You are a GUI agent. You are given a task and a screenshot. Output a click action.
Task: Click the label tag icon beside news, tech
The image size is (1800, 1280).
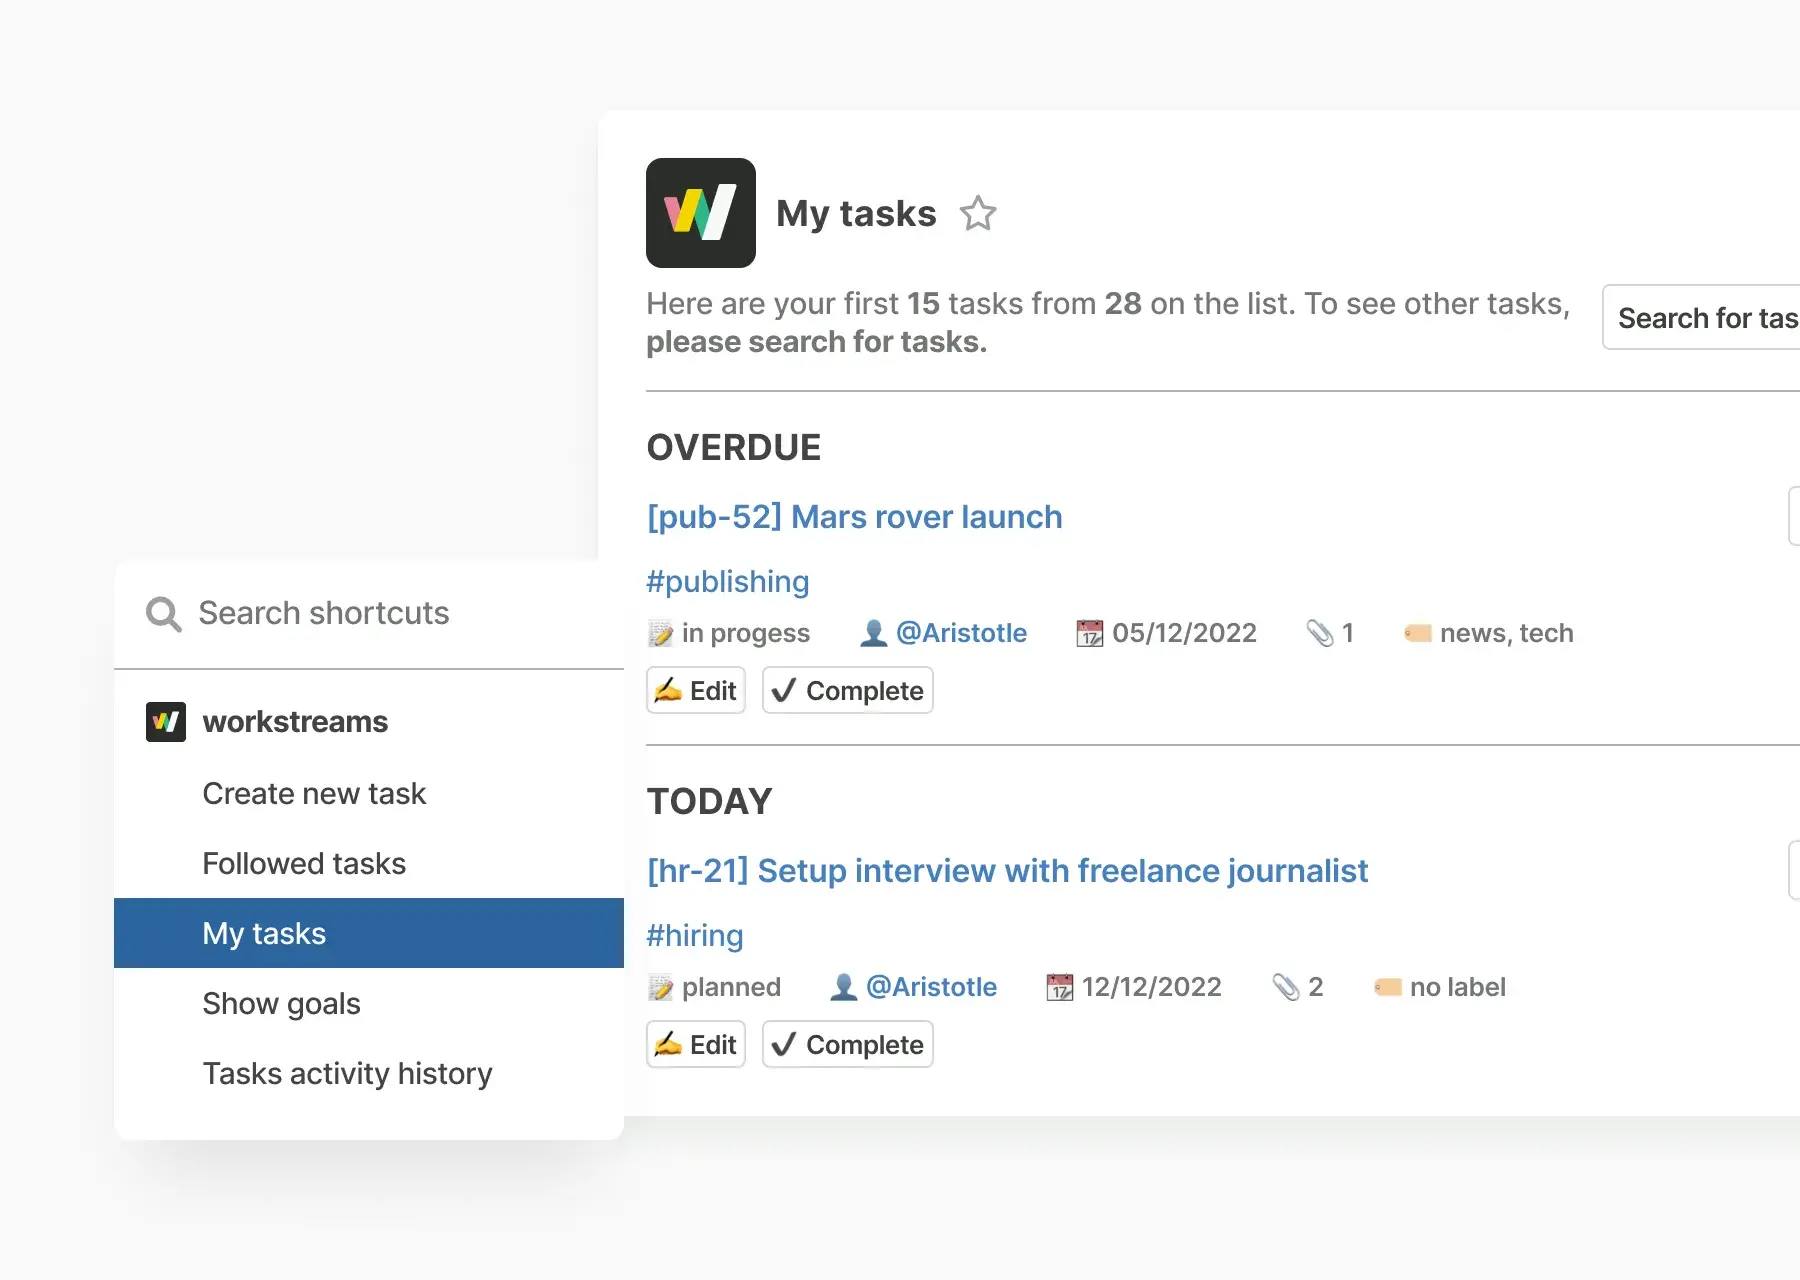[x=1417, y=634]
